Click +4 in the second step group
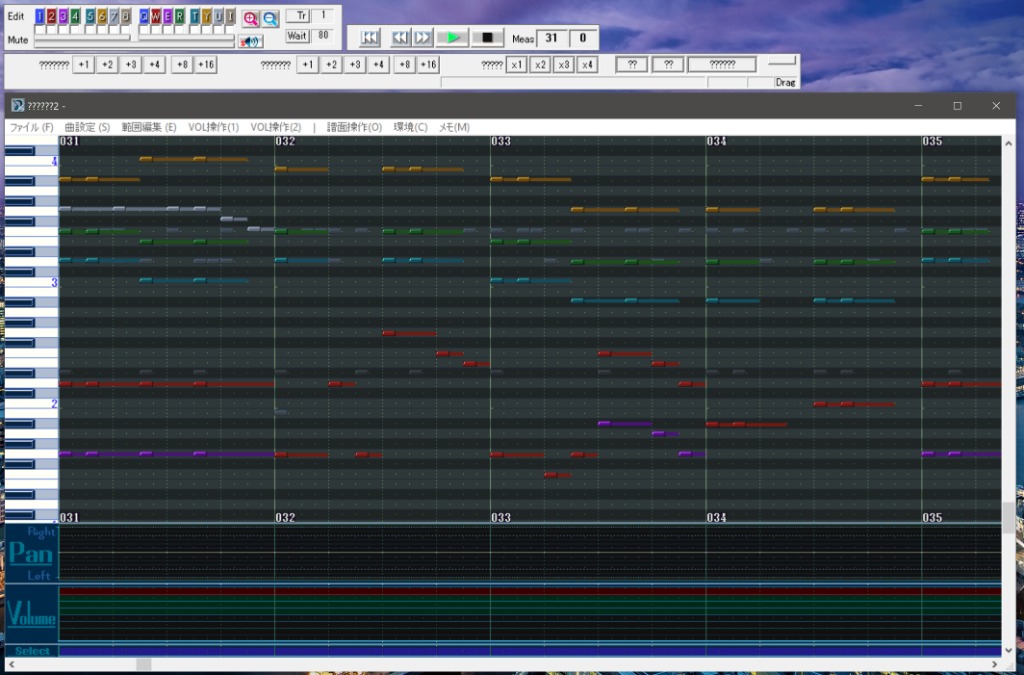1024x675 pixels. 378,64
